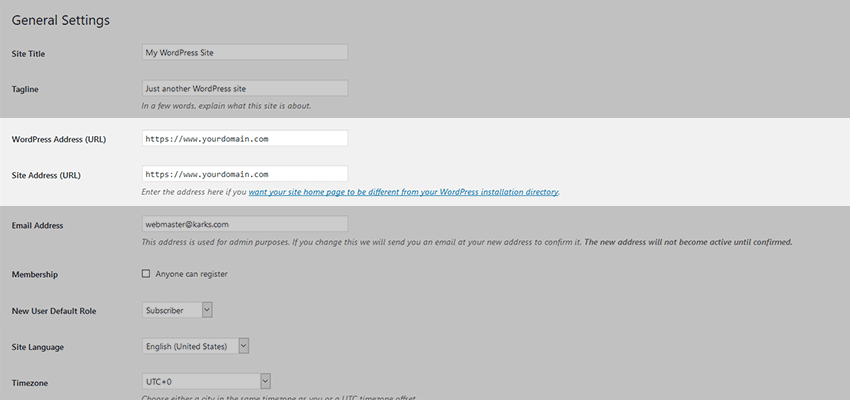Select the Site Address (URL) text box

[x=245, y=174]
